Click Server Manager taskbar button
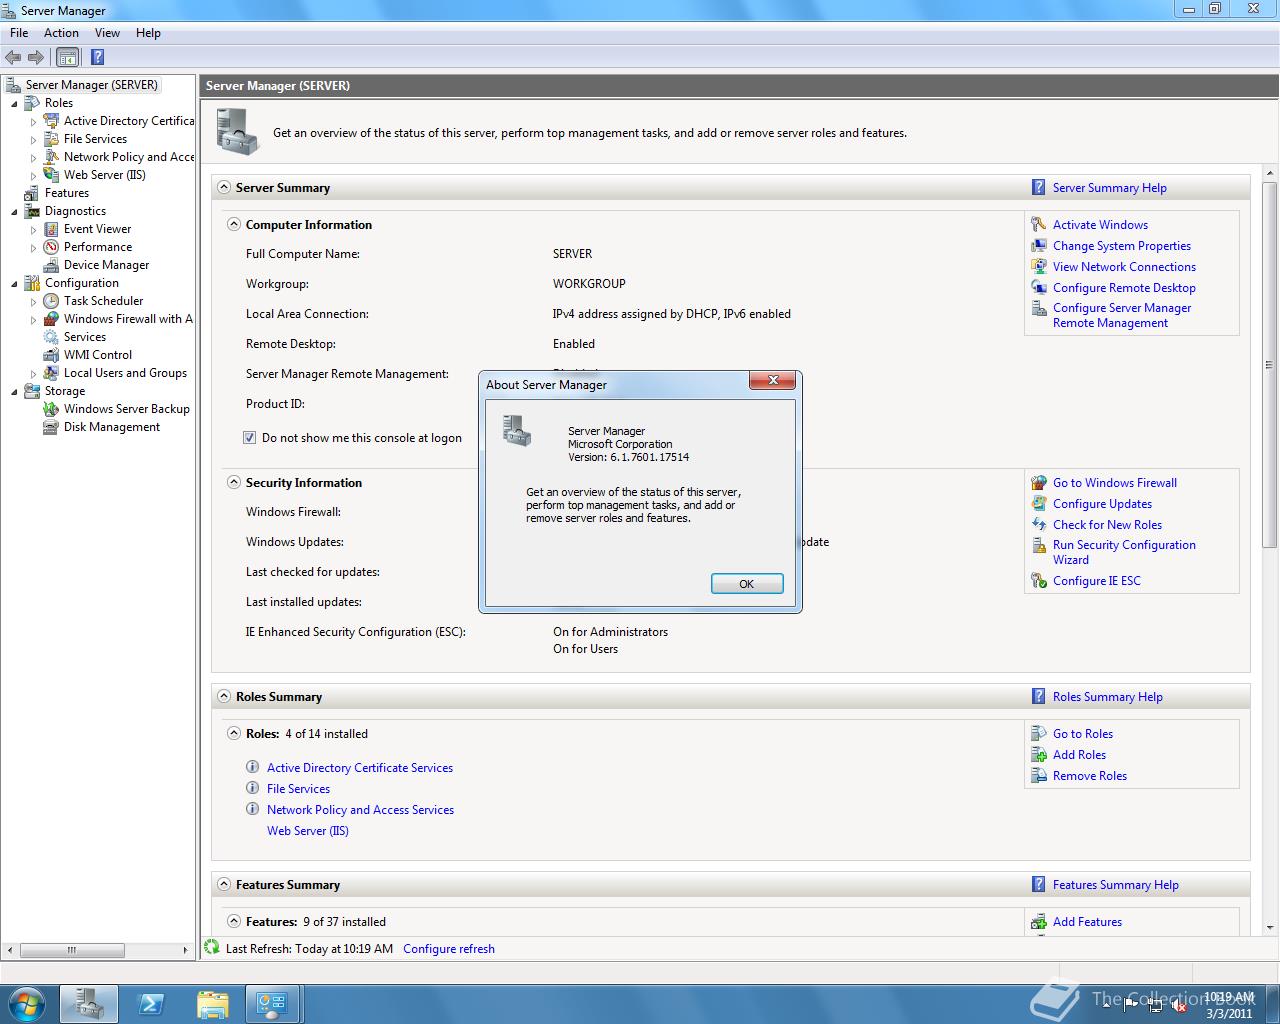 tap(89, 1003)
